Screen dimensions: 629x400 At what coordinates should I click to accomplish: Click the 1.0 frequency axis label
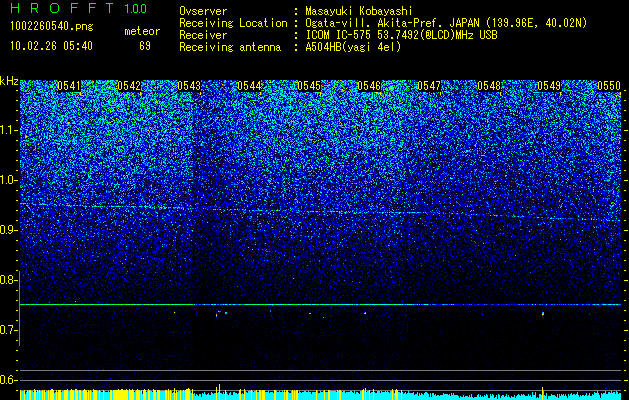coord(8,180)
